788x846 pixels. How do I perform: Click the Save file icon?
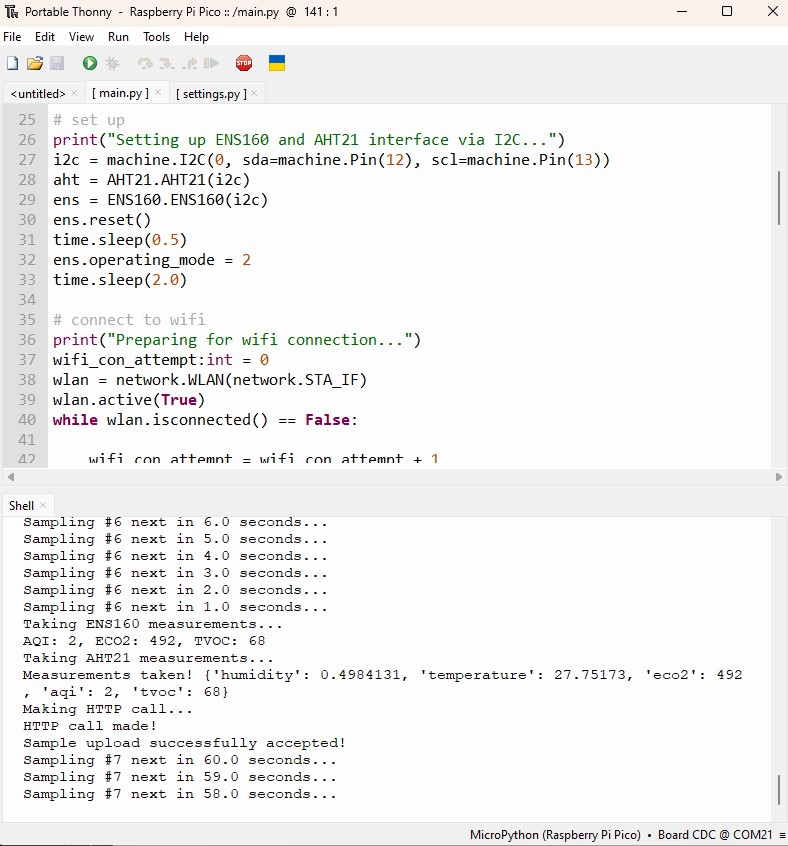57,63
